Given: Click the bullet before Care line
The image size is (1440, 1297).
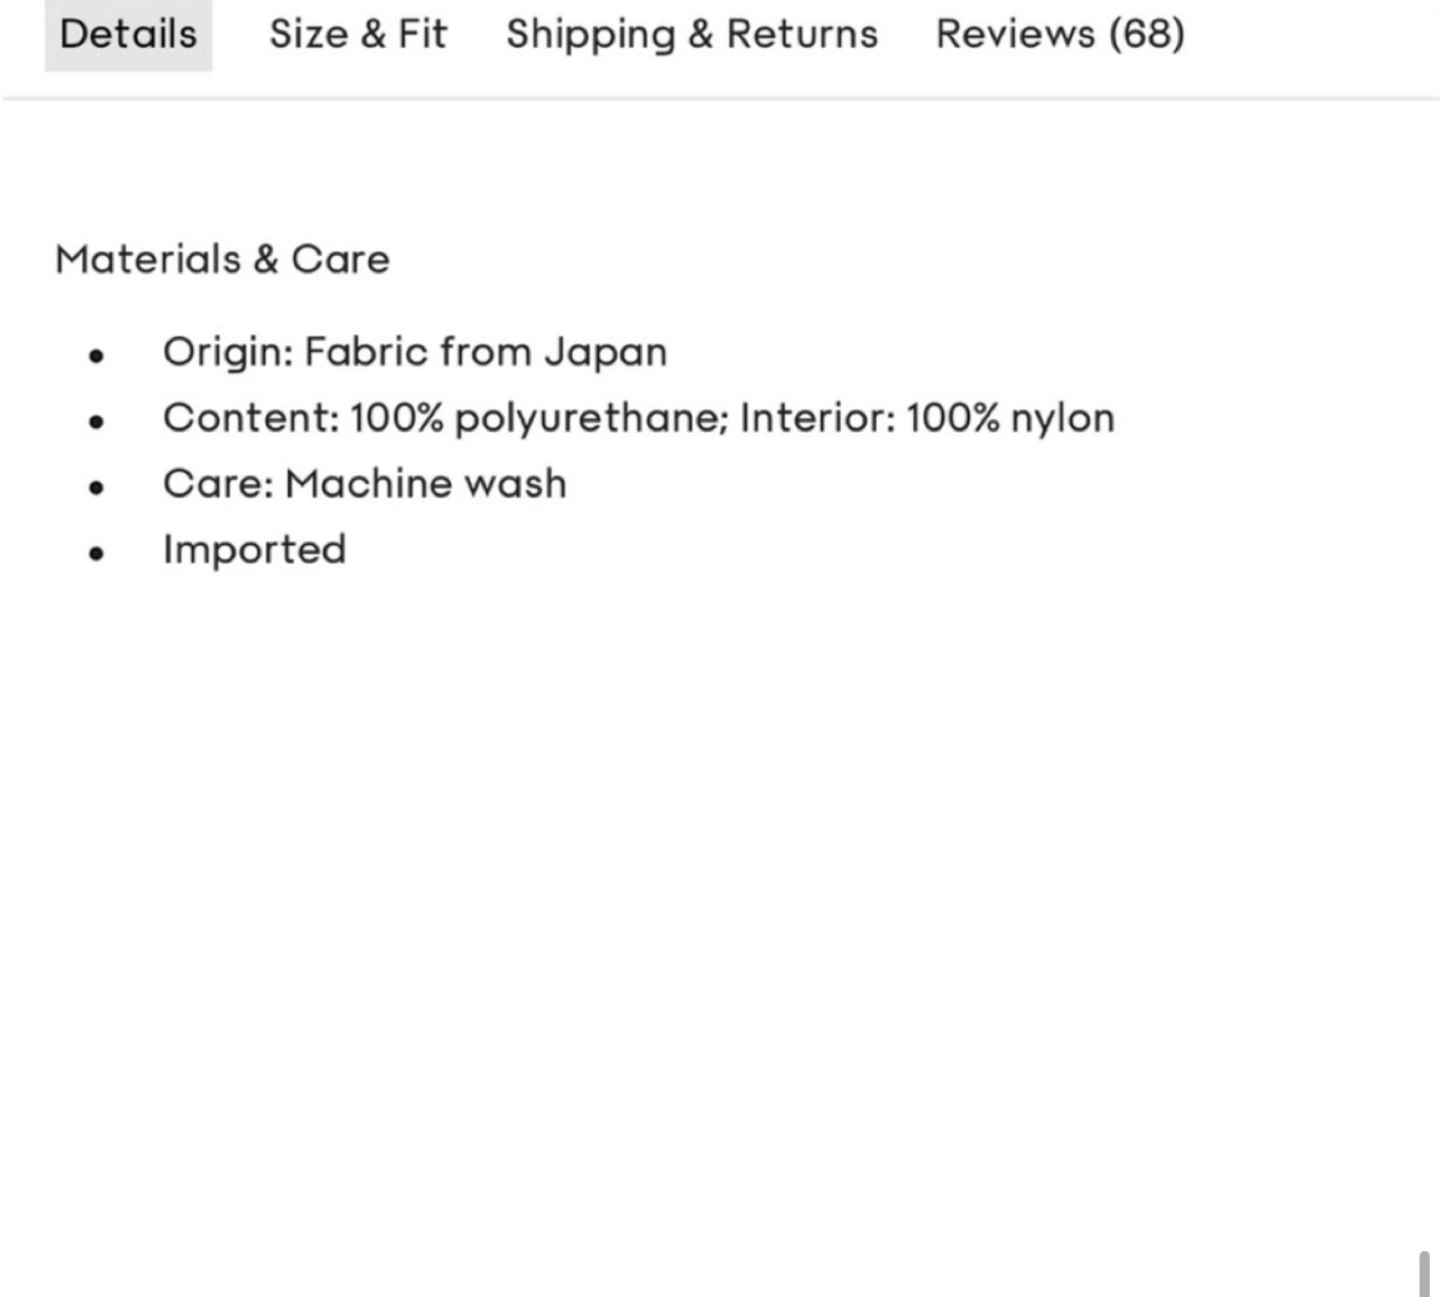Looking at the screenshot, I should point(96,487).
